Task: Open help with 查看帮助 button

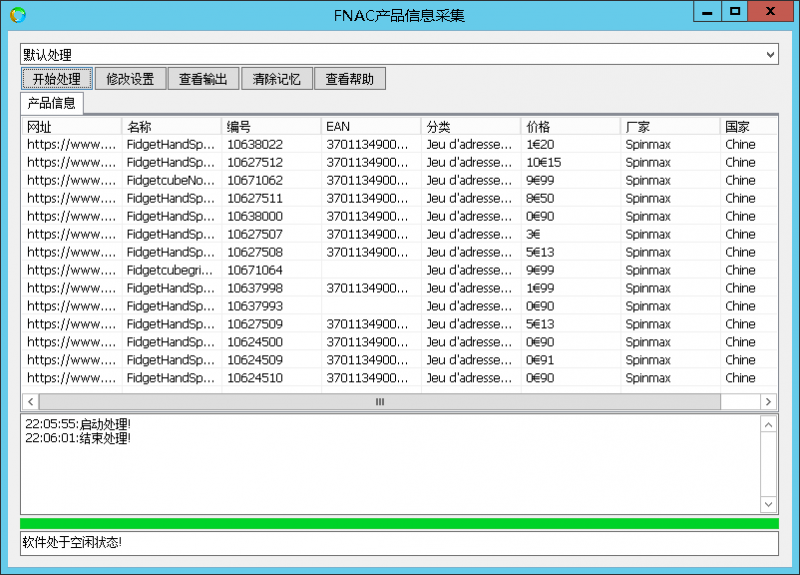Action: coord(349,79)
